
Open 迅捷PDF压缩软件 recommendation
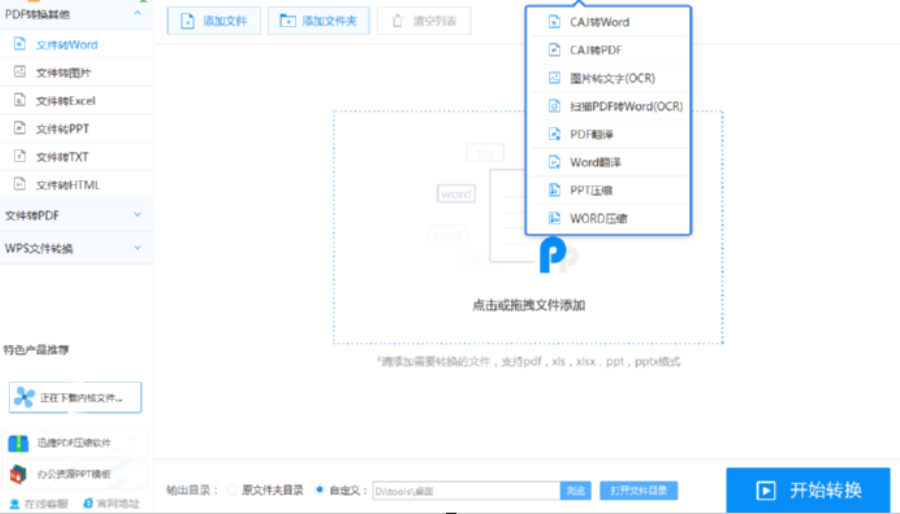tap(75, 443)
